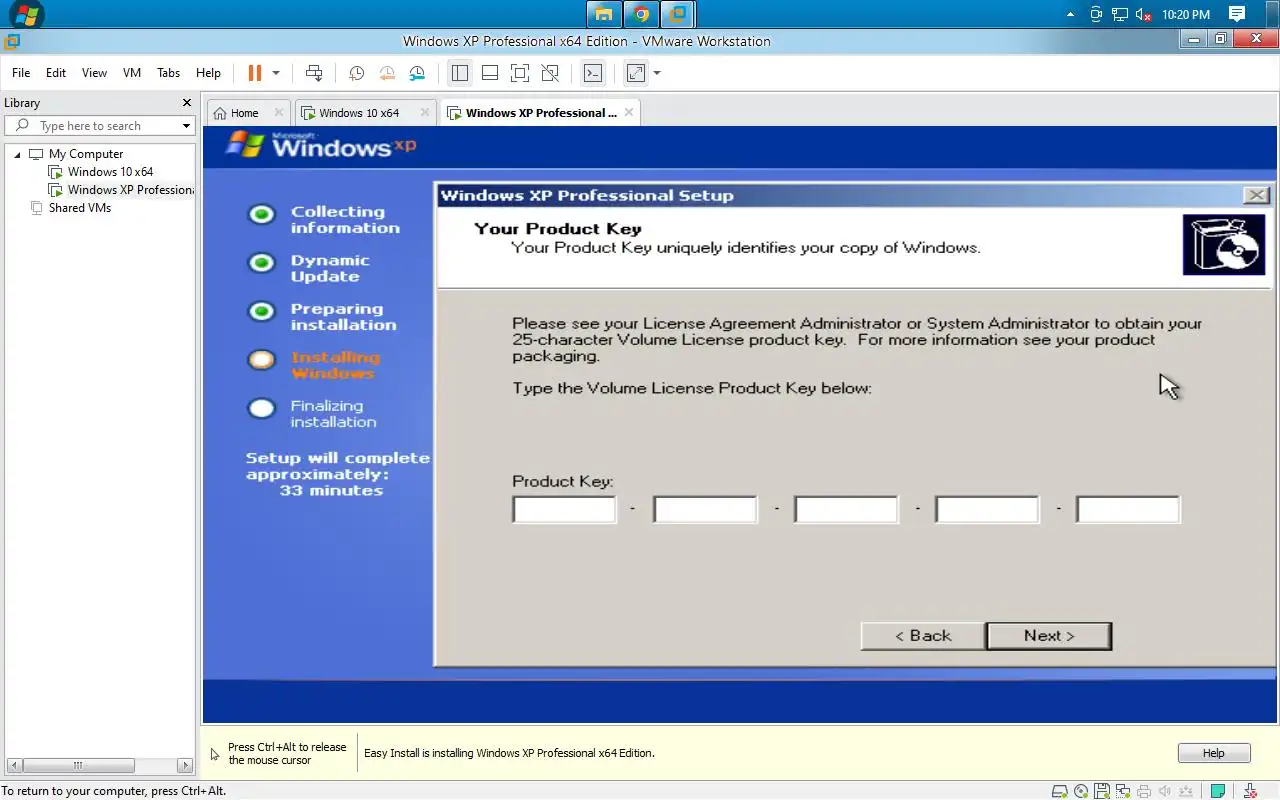
Task: Click the input grab indicator status icon
Action: (1250, 791)
